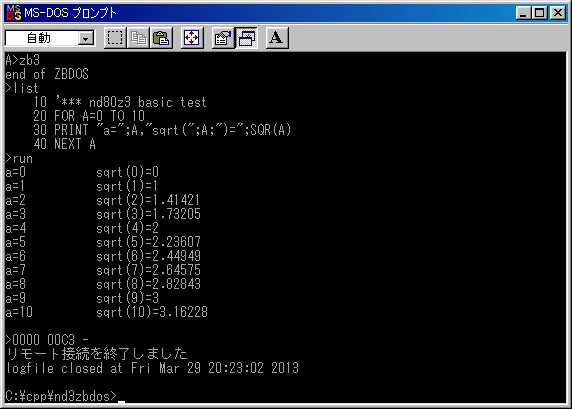Screen dimensions: 572x409
Task: Click the Copy toolbar icon
Action: point(138,38)
